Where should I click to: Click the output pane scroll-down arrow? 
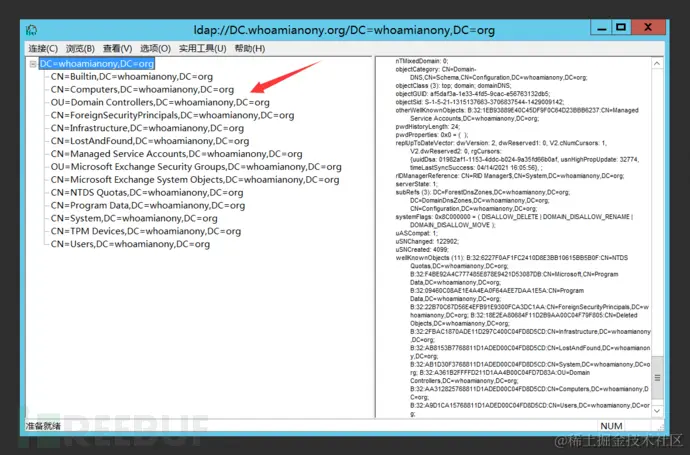click(657, 411)
